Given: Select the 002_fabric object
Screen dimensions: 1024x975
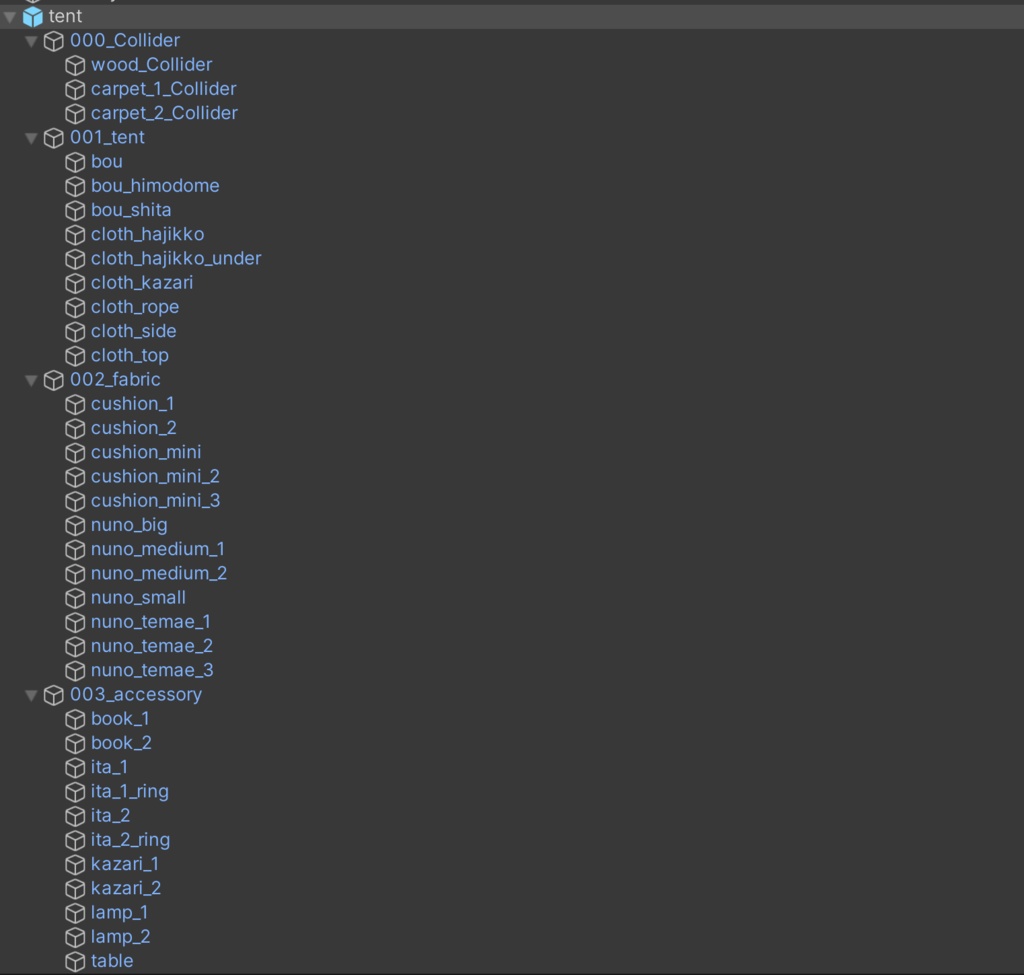Looking at the screenshot, I should pos(115,379).
